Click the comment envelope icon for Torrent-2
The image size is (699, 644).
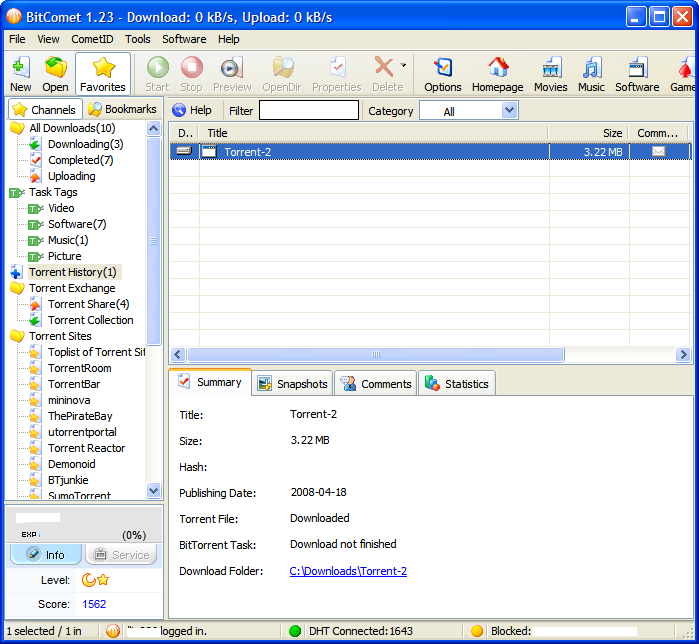click(x=658, y=152)
